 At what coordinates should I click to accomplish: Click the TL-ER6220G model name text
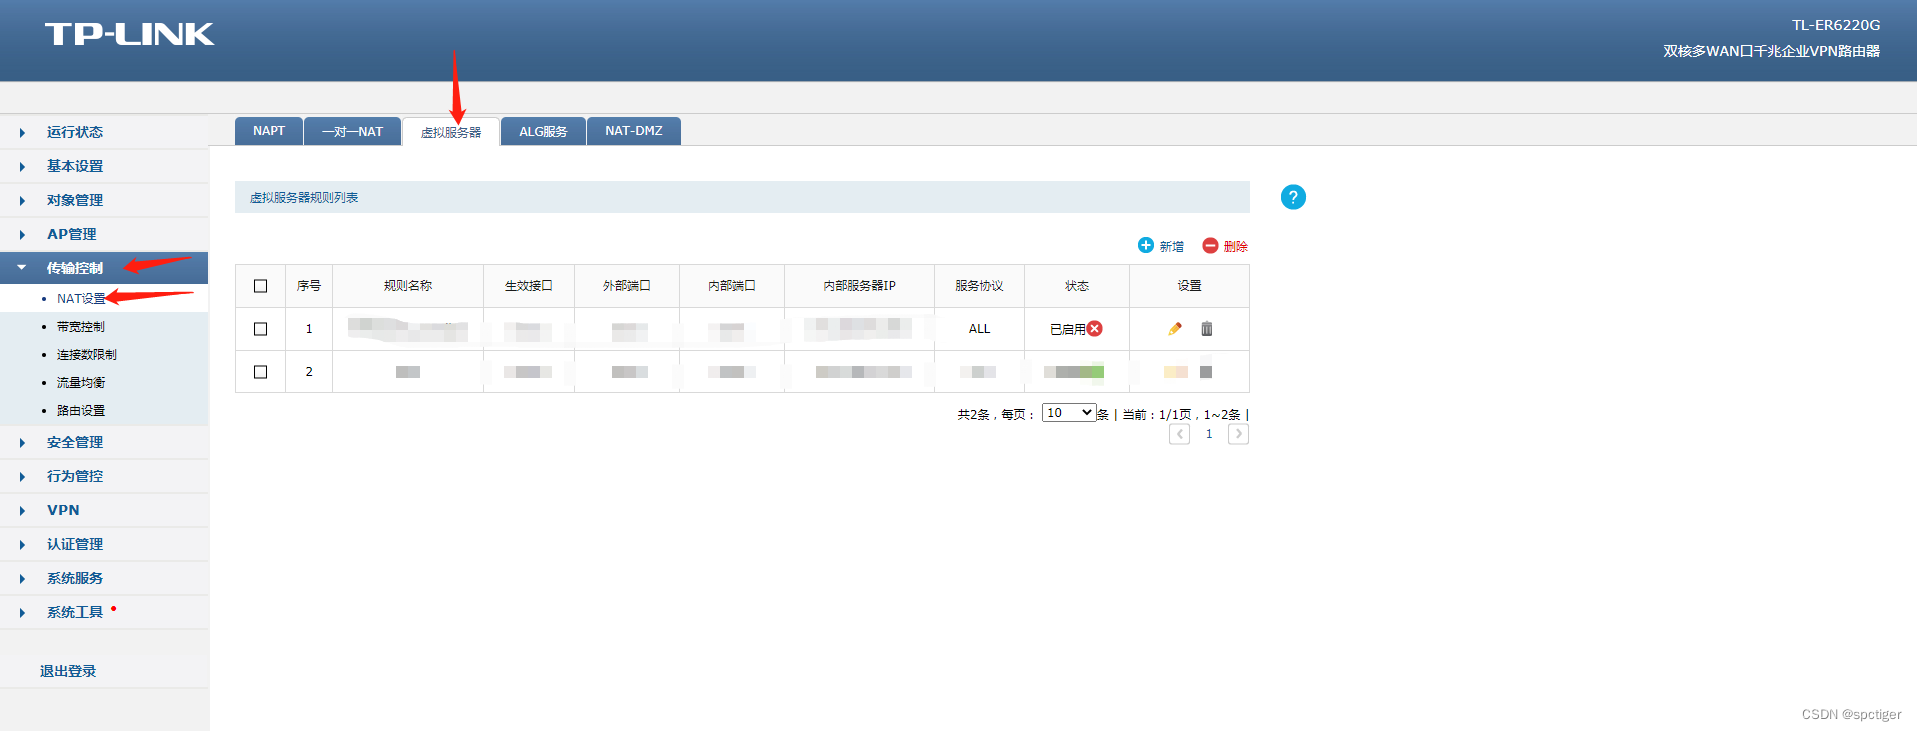1836,25
